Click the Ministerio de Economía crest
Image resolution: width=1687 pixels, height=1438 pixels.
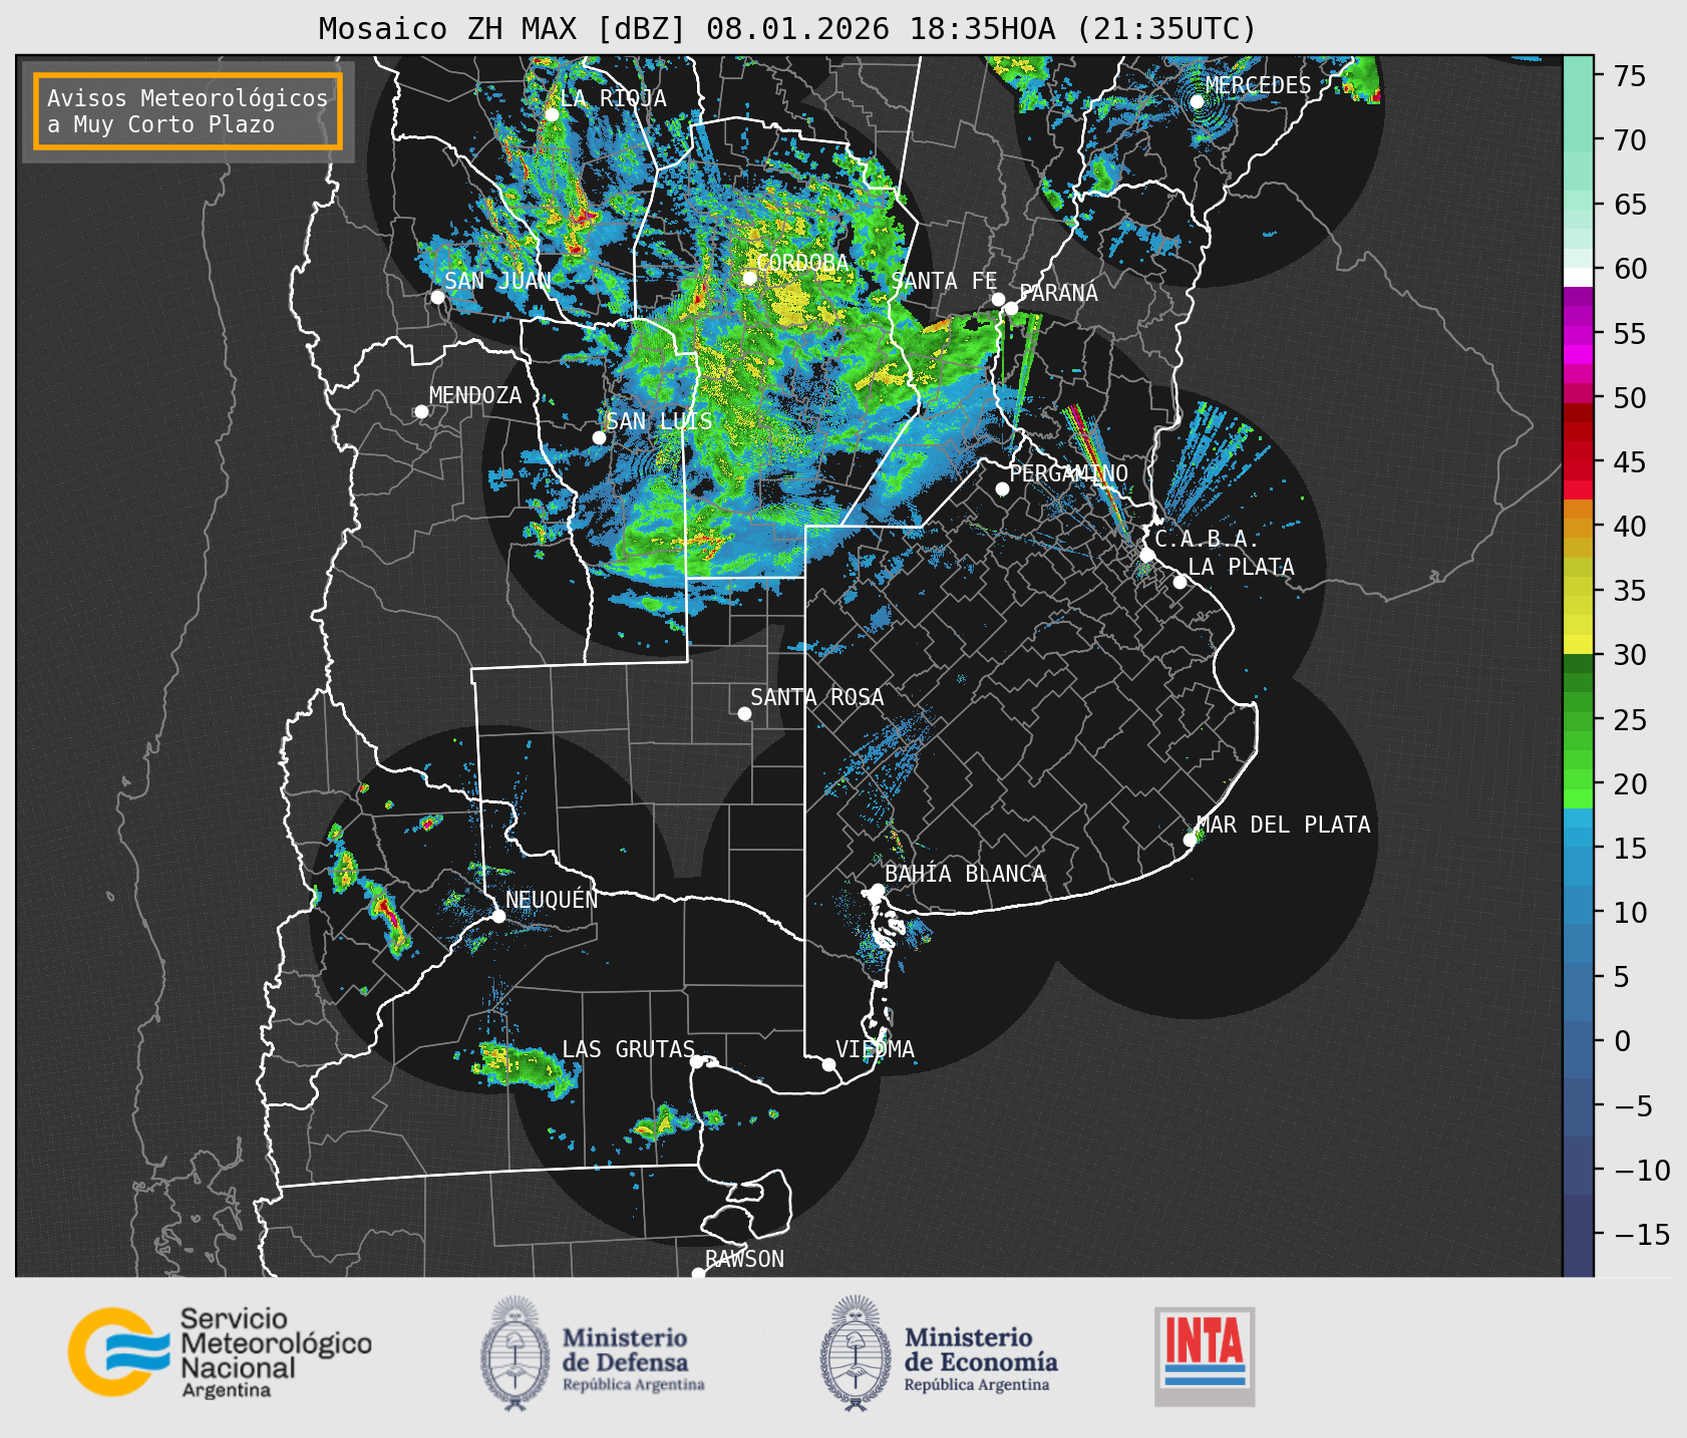(x=855, y=1352)
